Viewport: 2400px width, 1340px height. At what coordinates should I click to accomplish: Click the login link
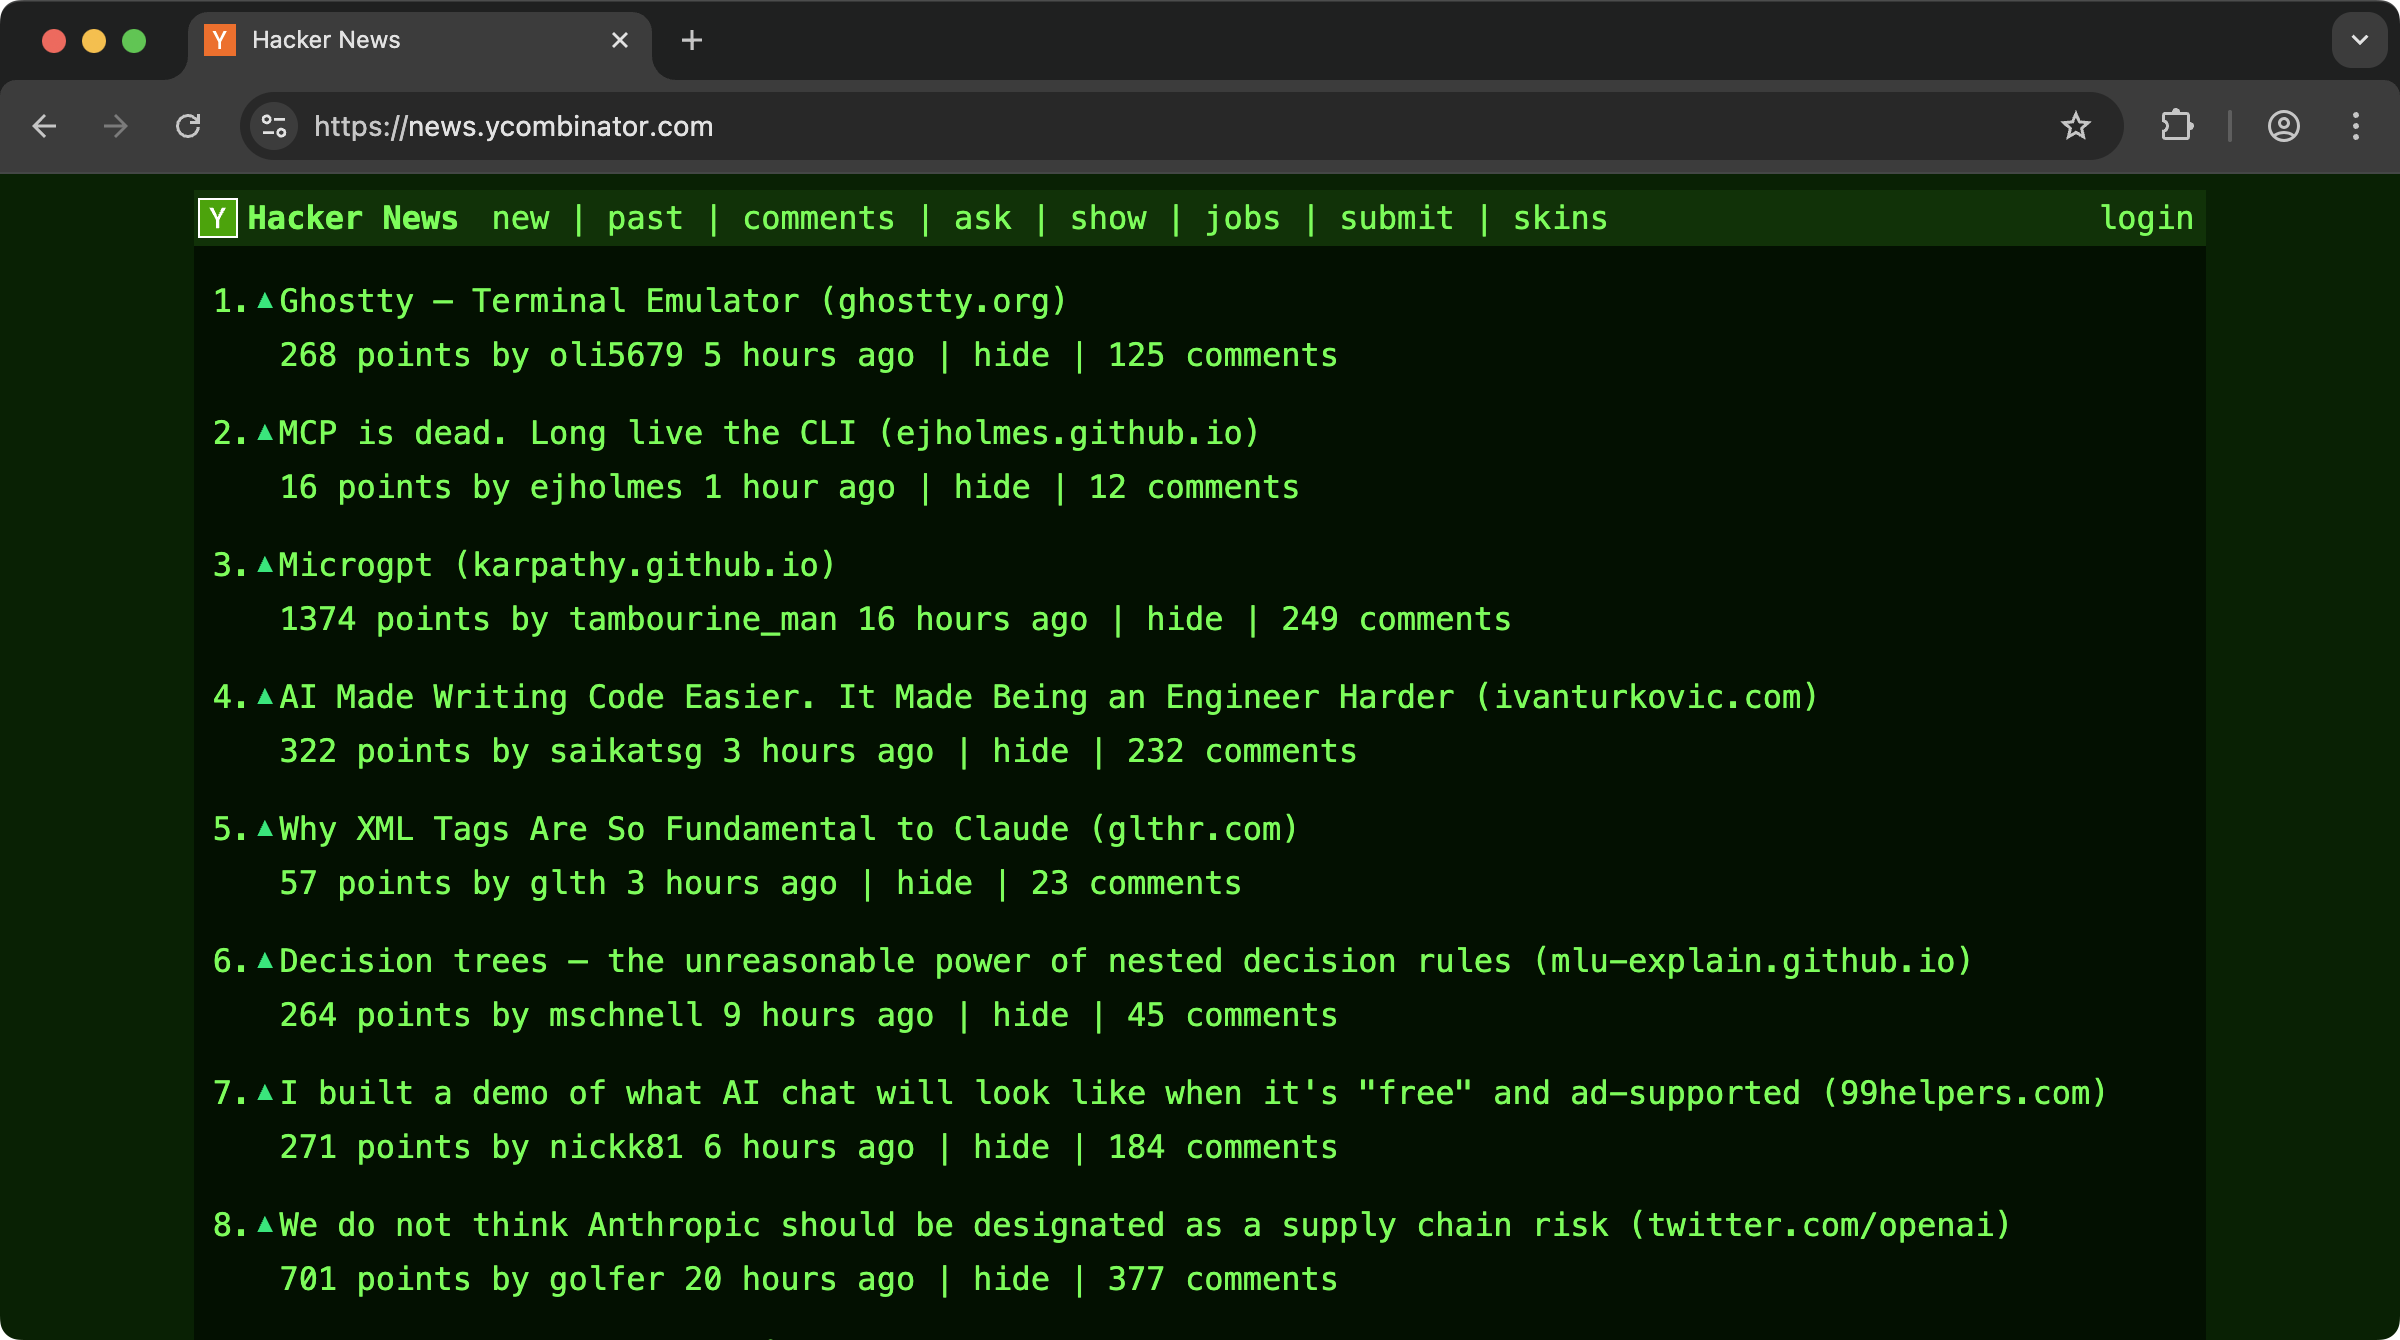pyautogui.click(x=2146, y=217)
